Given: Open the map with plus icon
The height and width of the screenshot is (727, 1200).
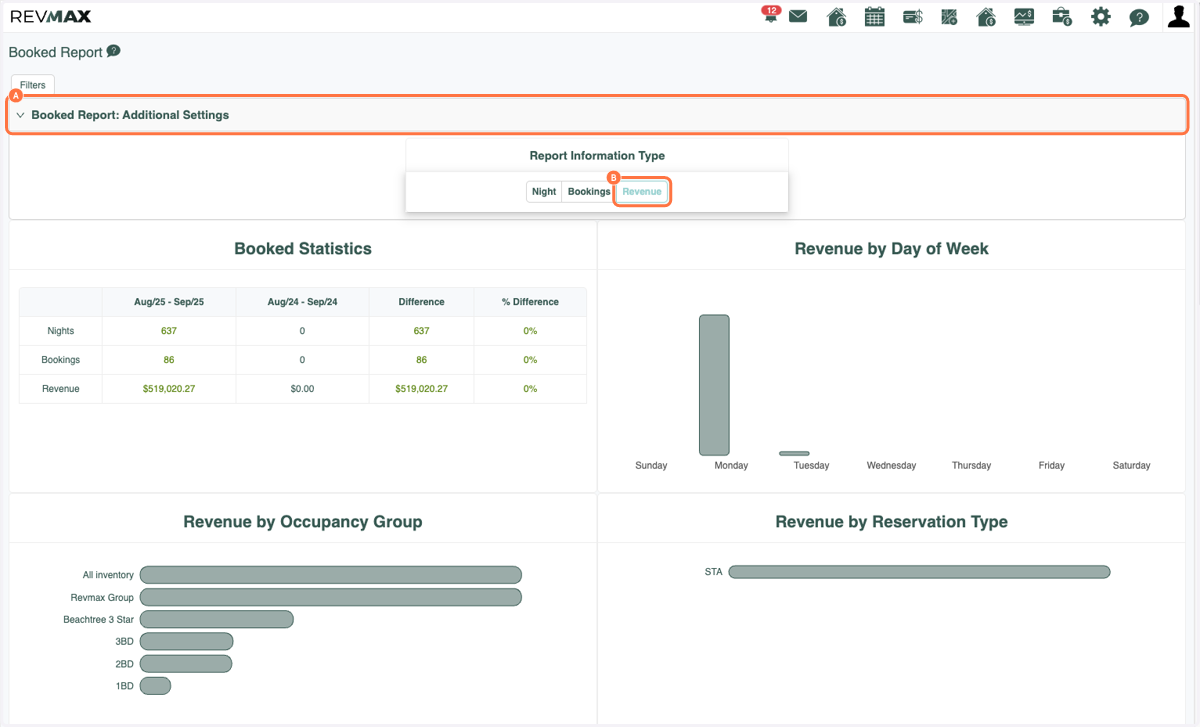Looking at the screenshot, I should click(x=950, y=16).
